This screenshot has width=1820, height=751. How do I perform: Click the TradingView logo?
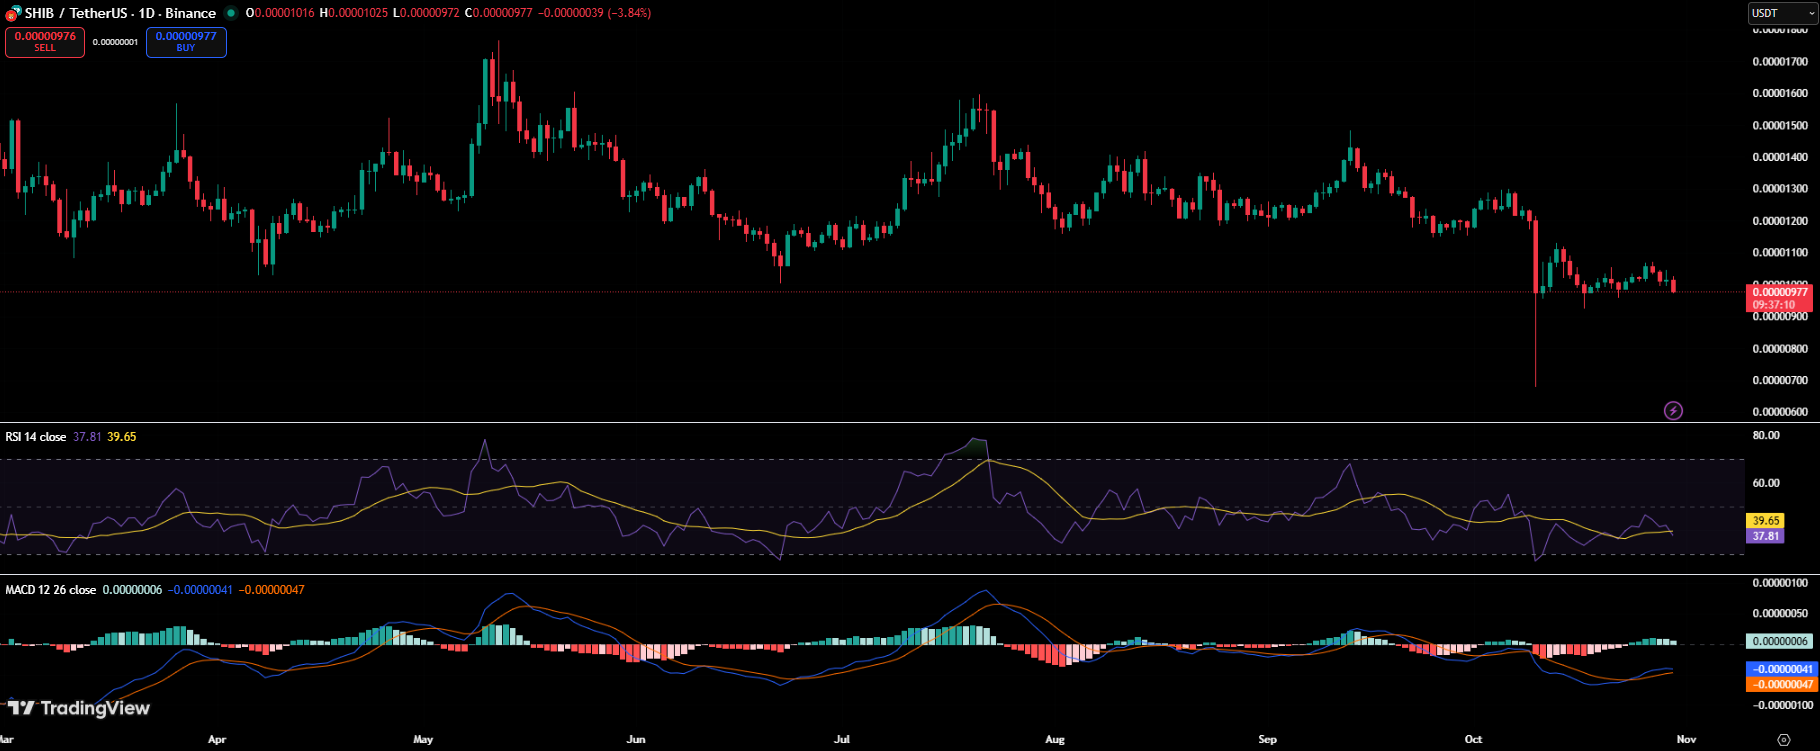[79, 708]
